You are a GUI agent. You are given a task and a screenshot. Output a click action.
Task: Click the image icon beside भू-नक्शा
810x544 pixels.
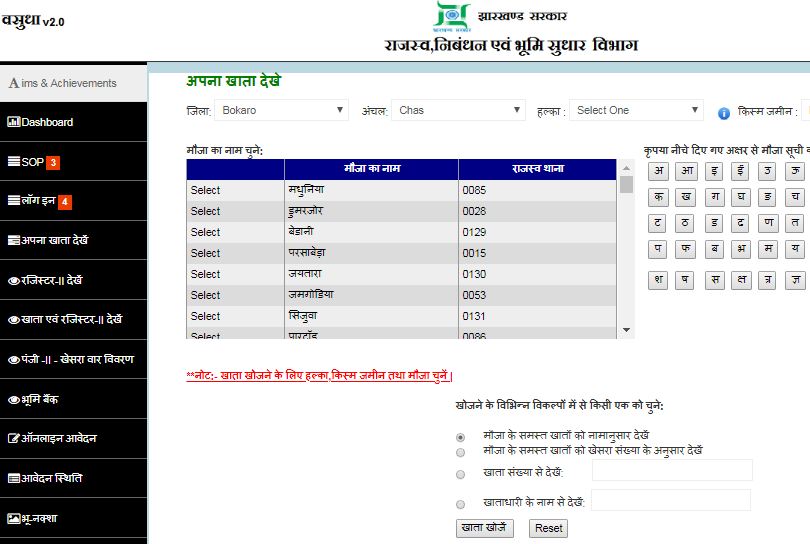13,518
